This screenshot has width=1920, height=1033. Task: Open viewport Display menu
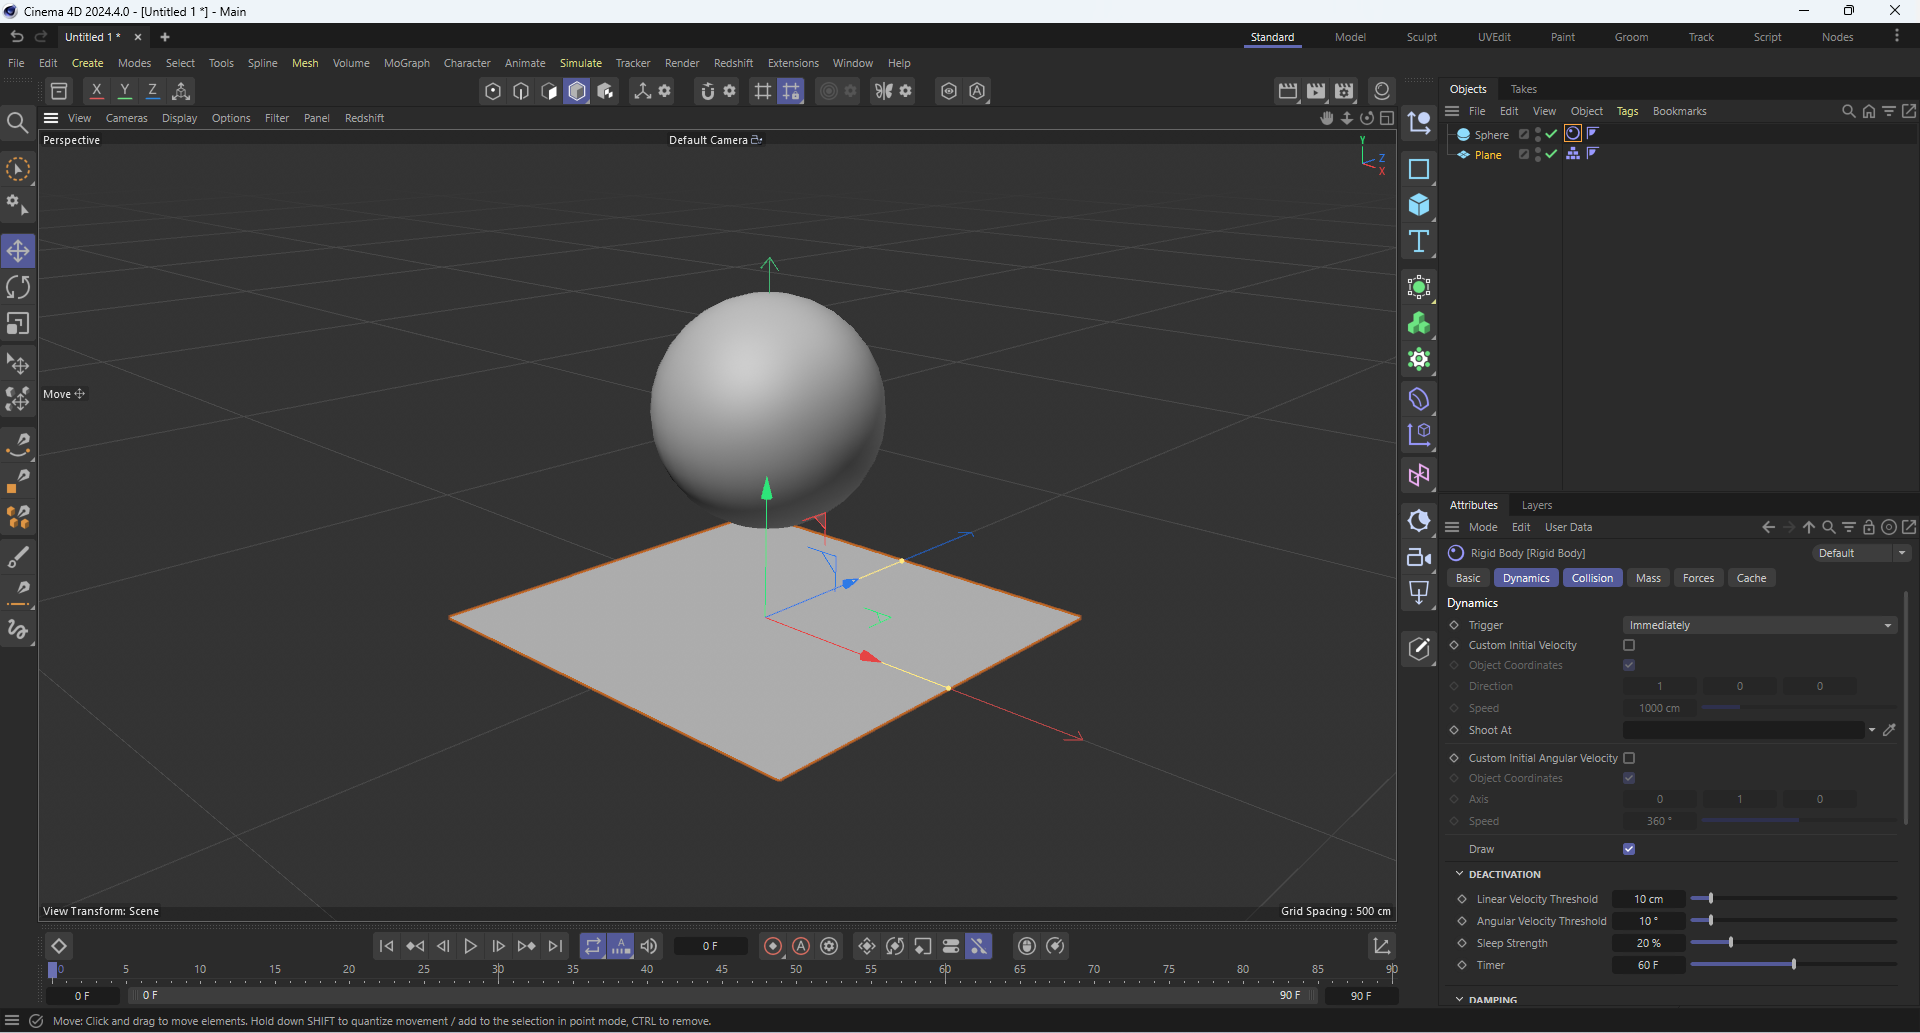[179, 118]
